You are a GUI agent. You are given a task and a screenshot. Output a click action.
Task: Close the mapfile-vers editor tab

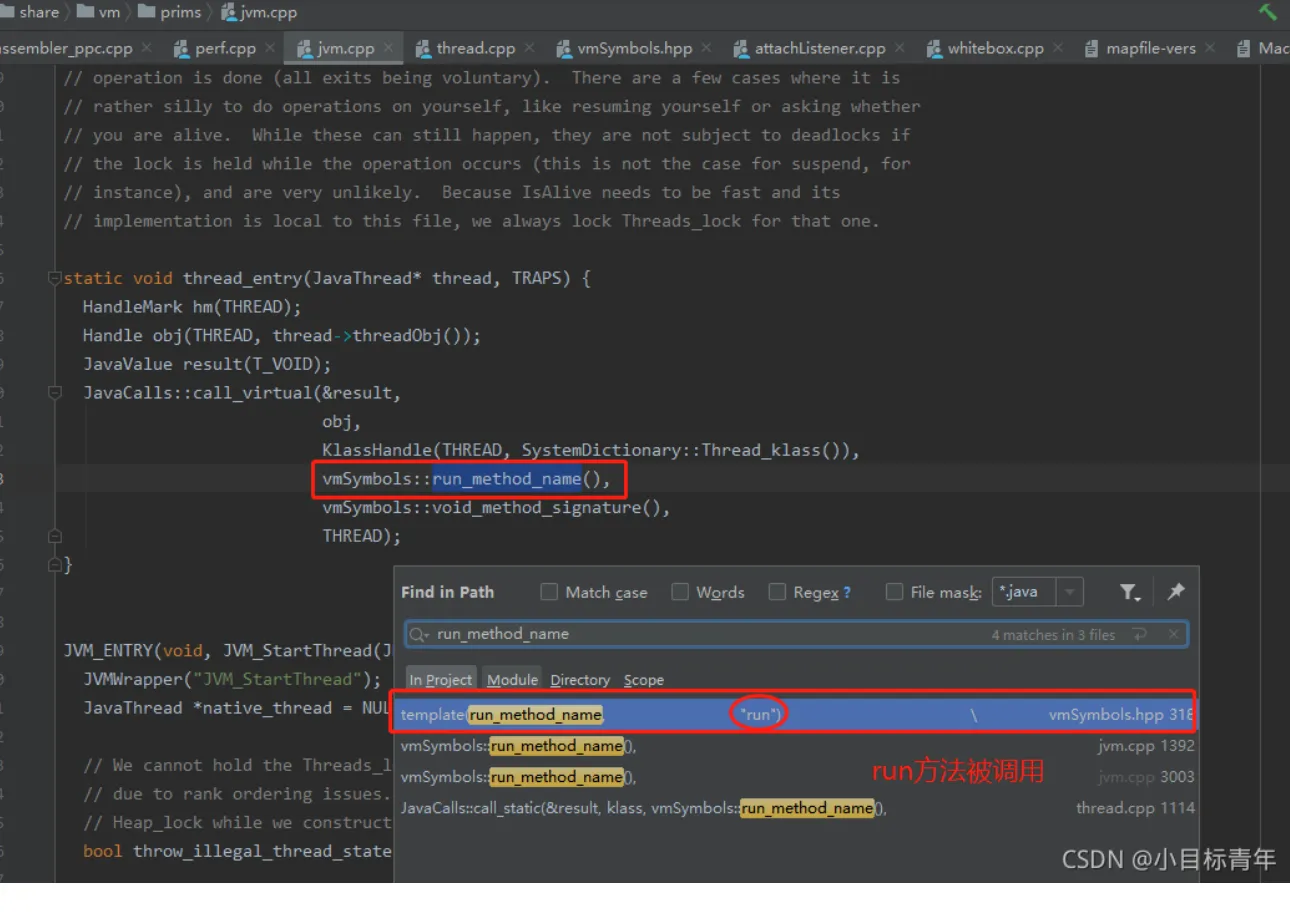point(1210,47)
